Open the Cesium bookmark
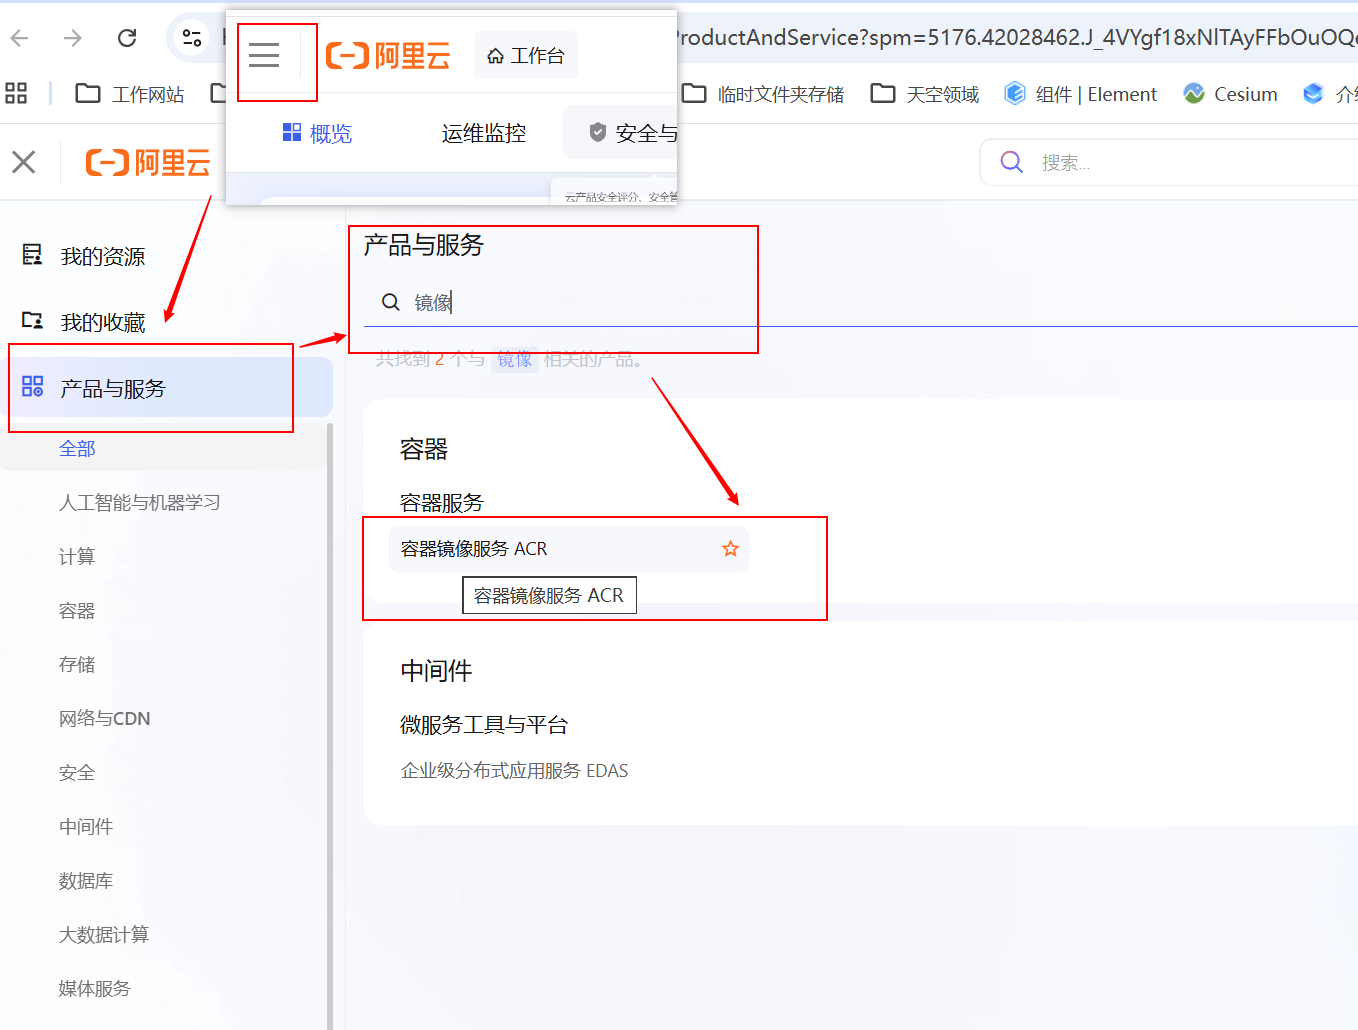Screen dimensions: 1358x1030 (1230, 94)
